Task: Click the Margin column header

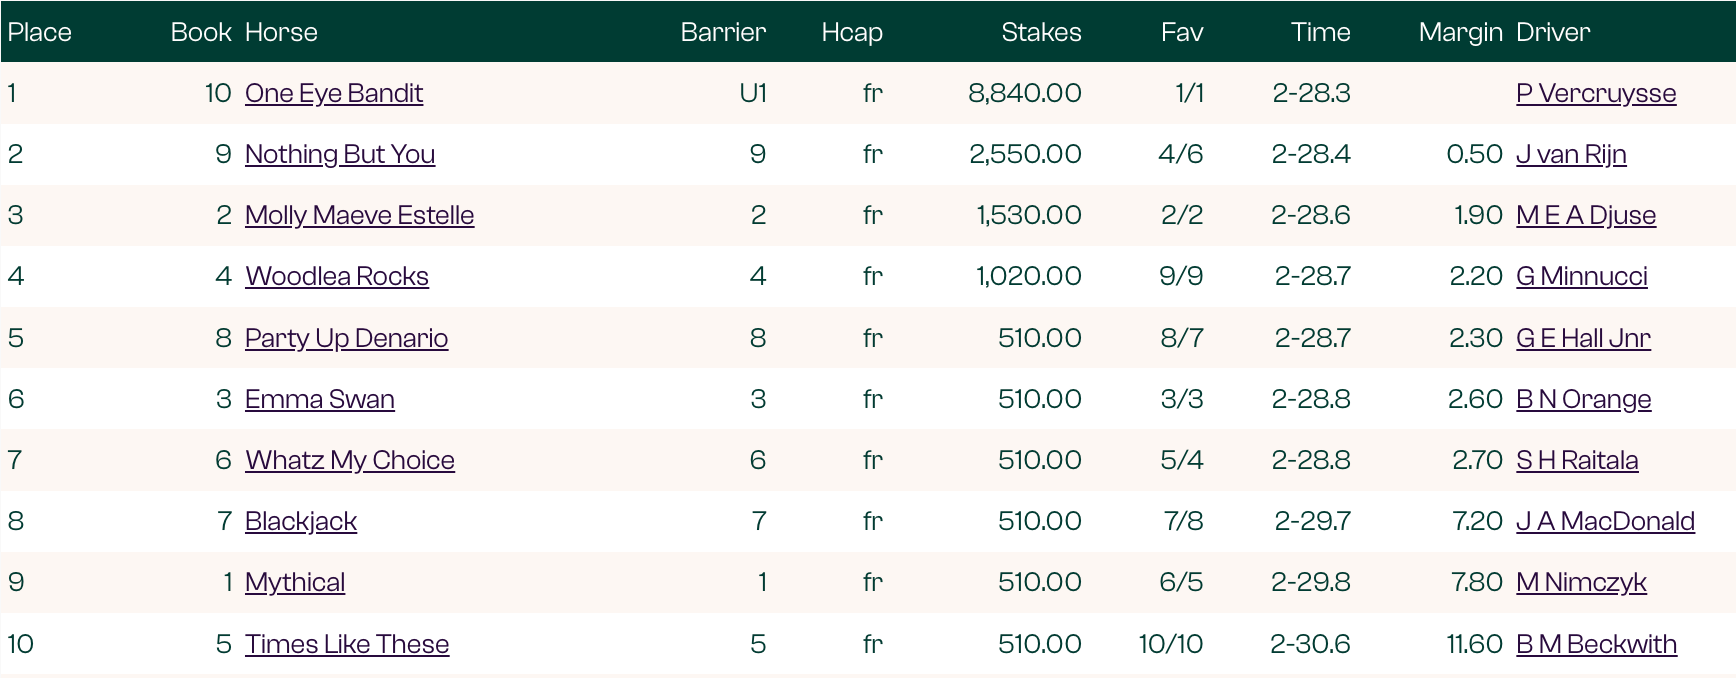Action: [x=1460, y=32]
